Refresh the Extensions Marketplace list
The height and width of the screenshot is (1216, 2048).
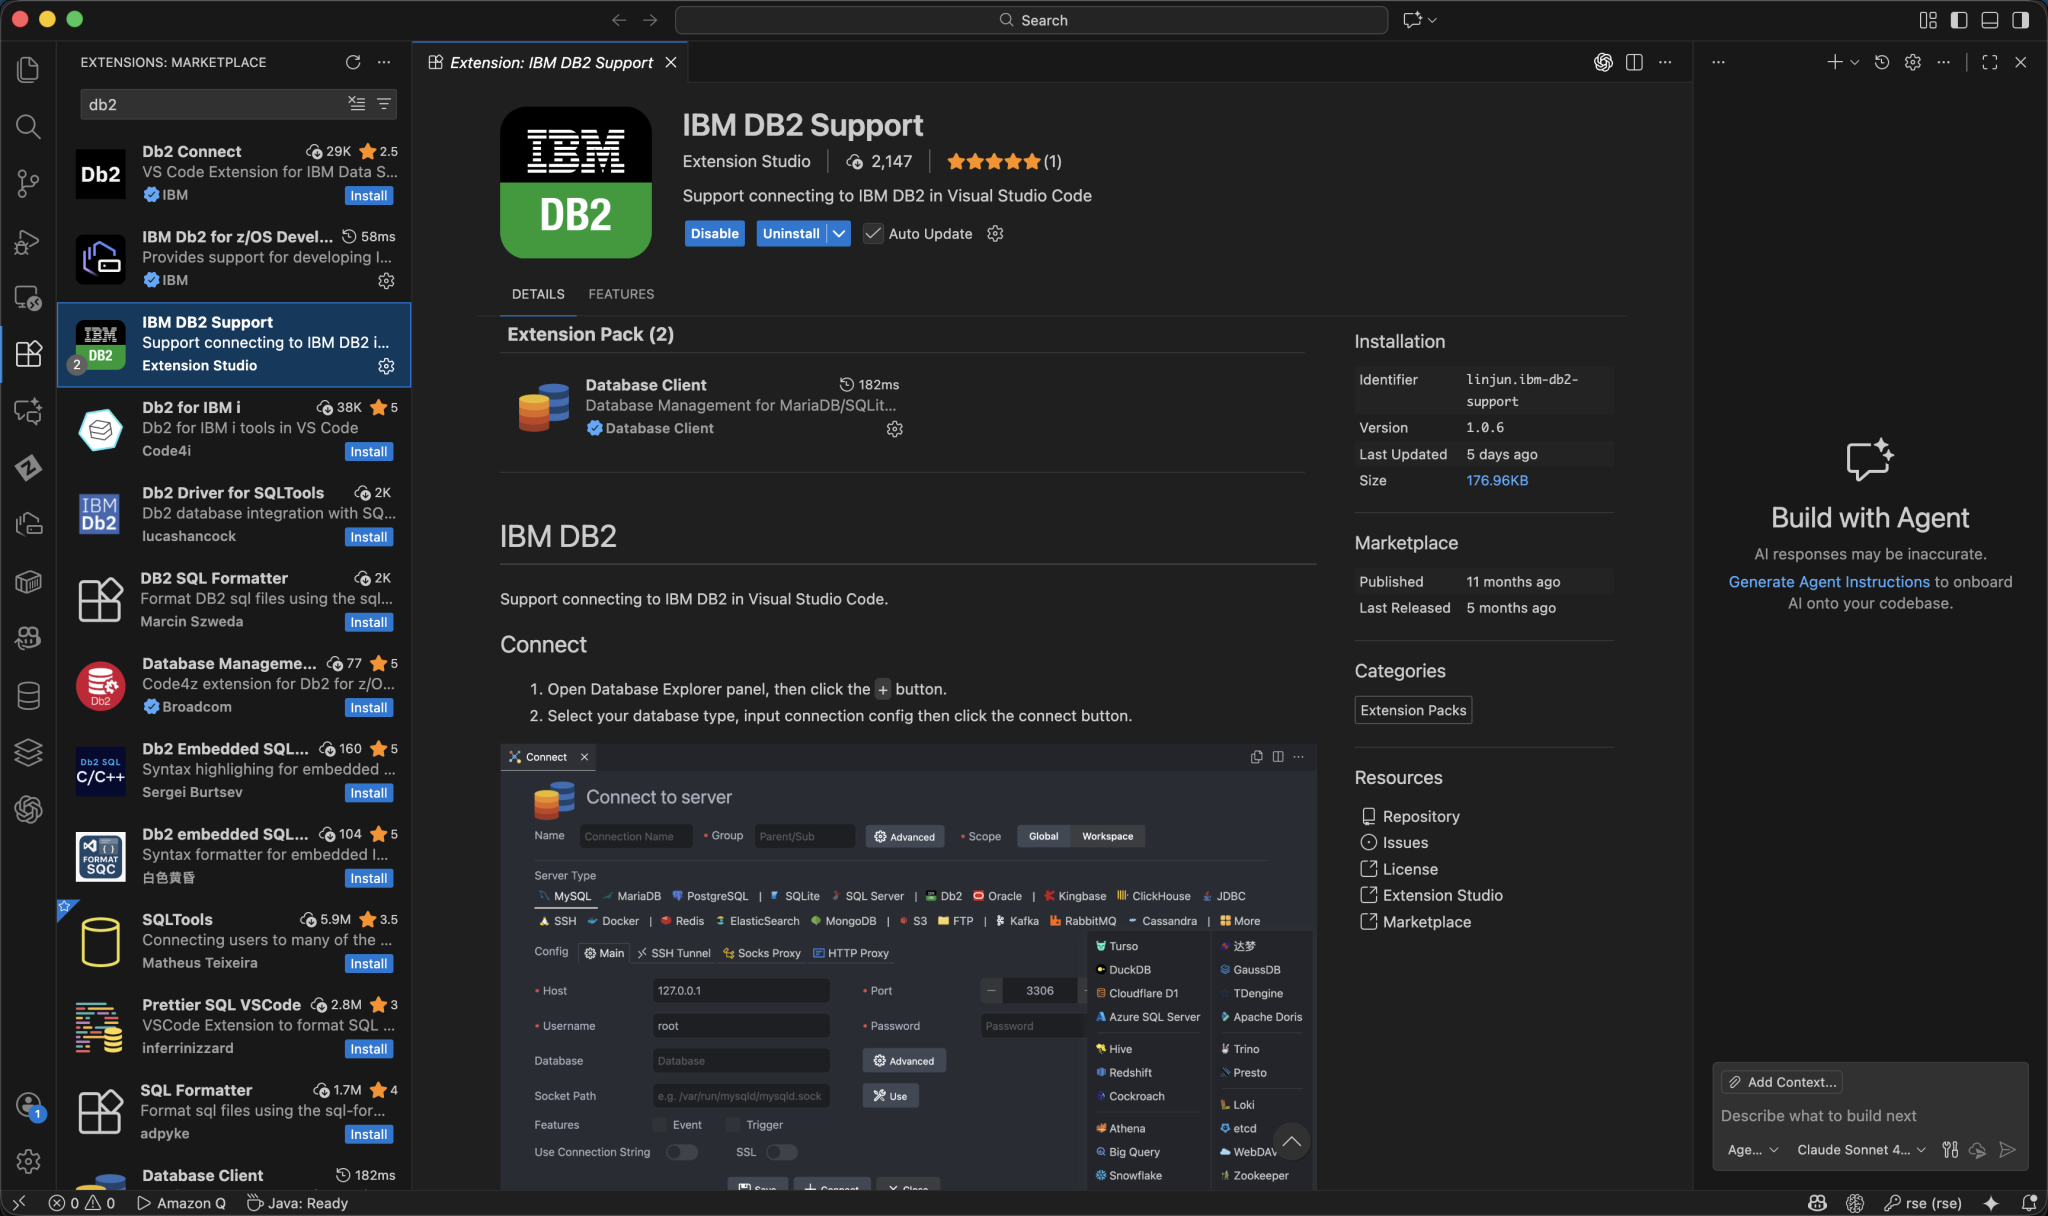click(352, 62)
